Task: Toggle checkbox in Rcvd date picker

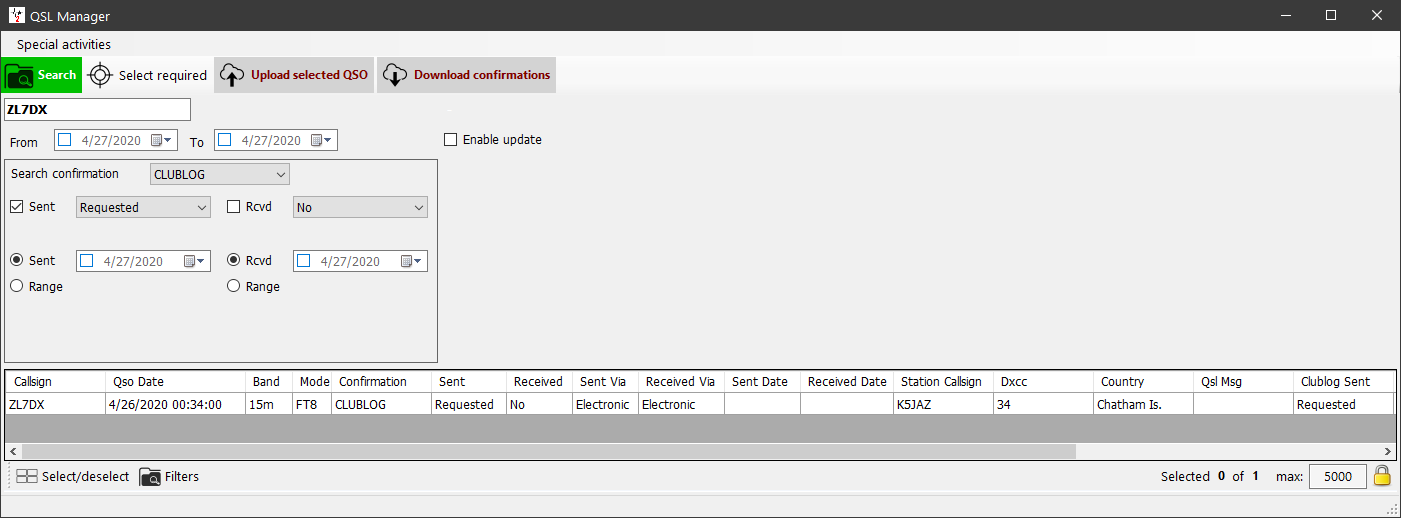Action: 304,261
